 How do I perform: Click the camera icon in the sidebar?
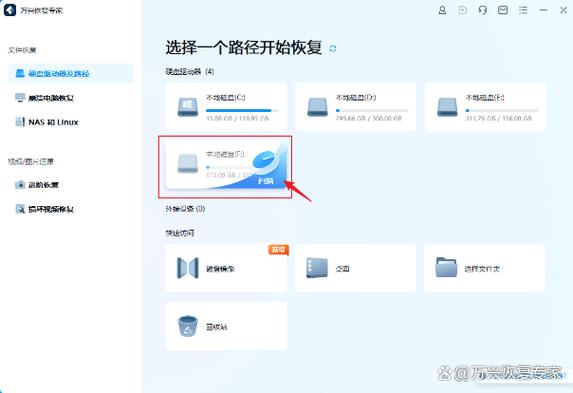coord(20,185)
